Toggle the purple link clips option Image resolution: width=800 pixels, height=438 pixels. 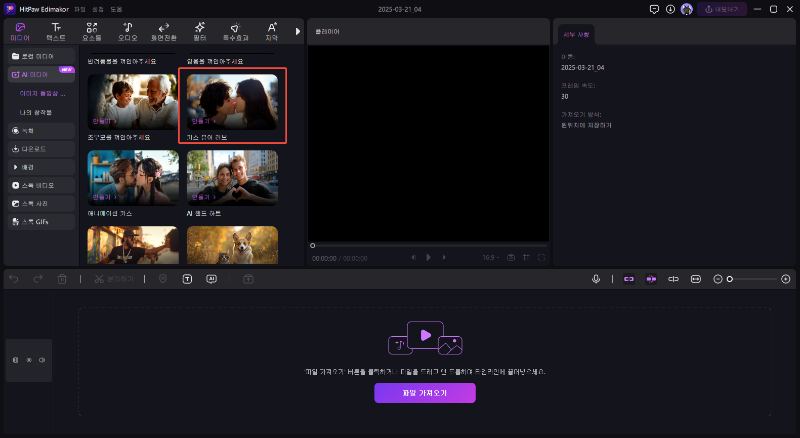(x=629, y=279)
